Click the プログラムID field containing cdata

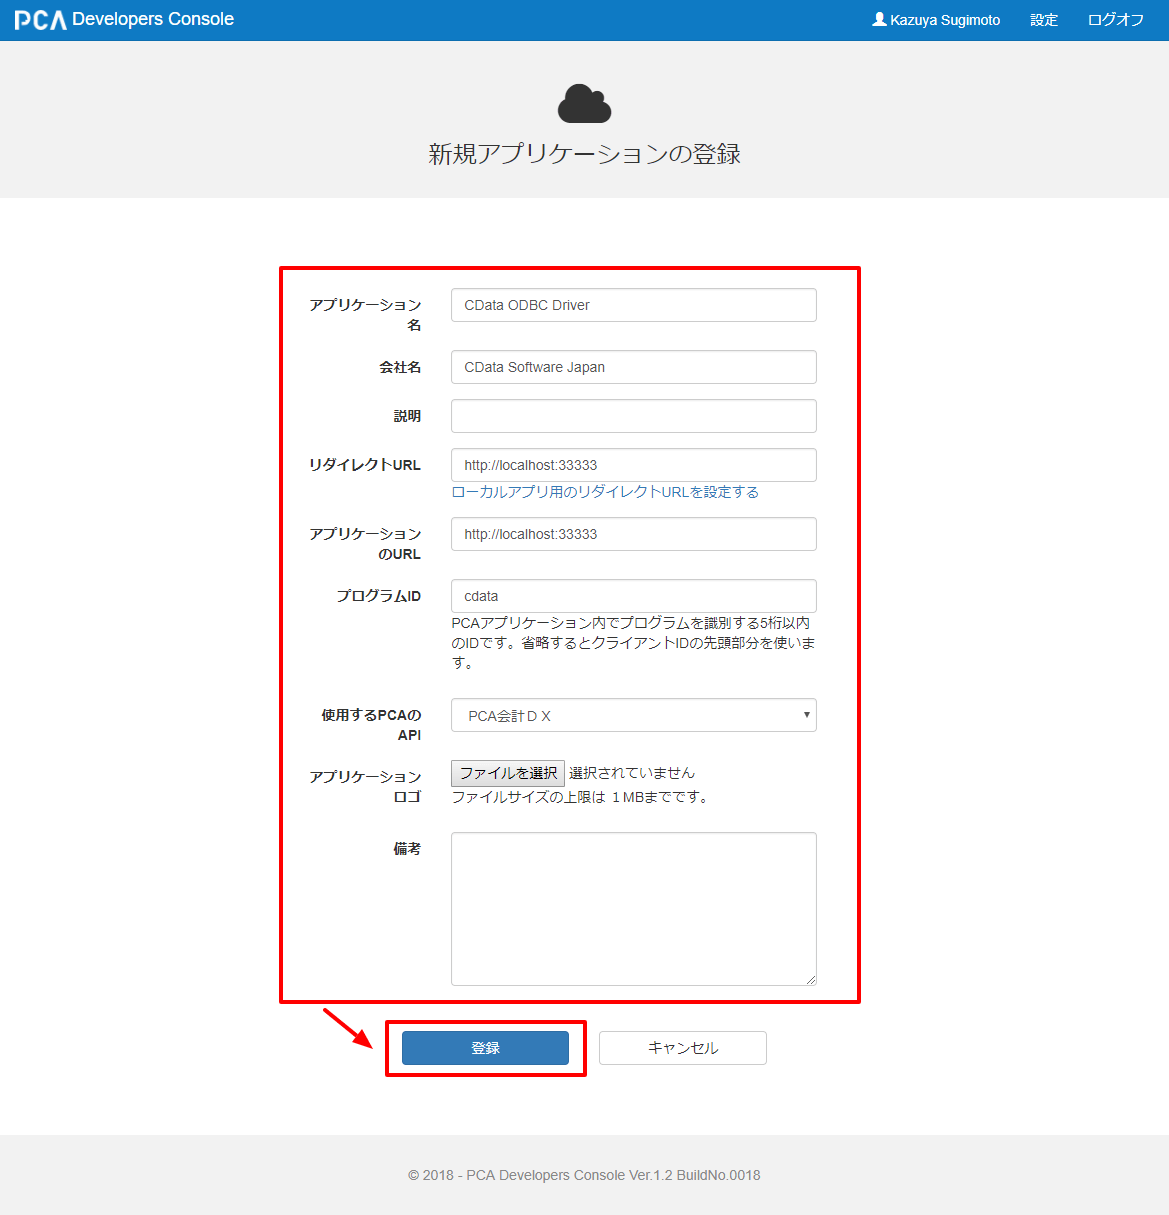pyautogui.click(x=634, y=596)
